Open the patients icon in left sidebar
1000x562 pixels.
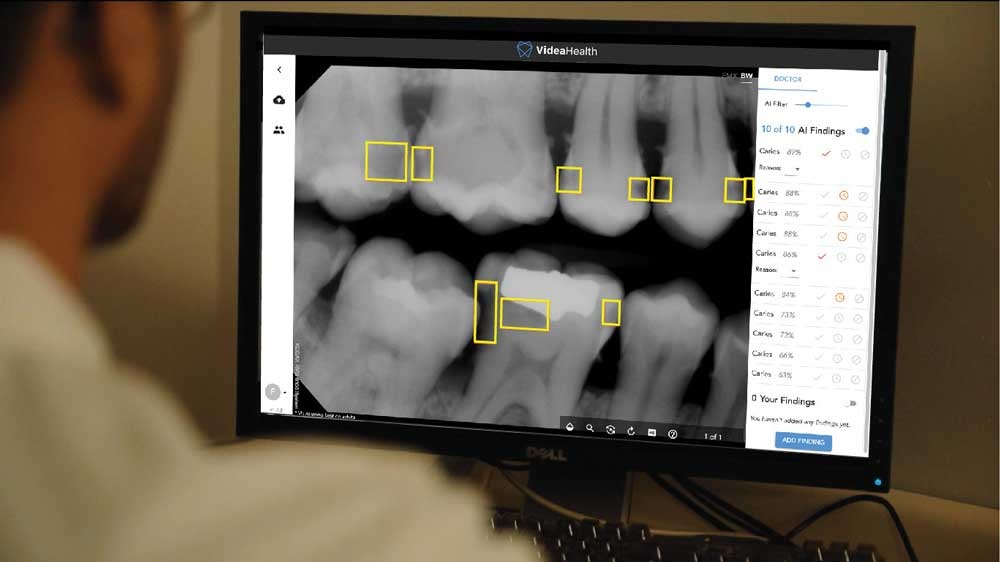click(x=278, y=130)
